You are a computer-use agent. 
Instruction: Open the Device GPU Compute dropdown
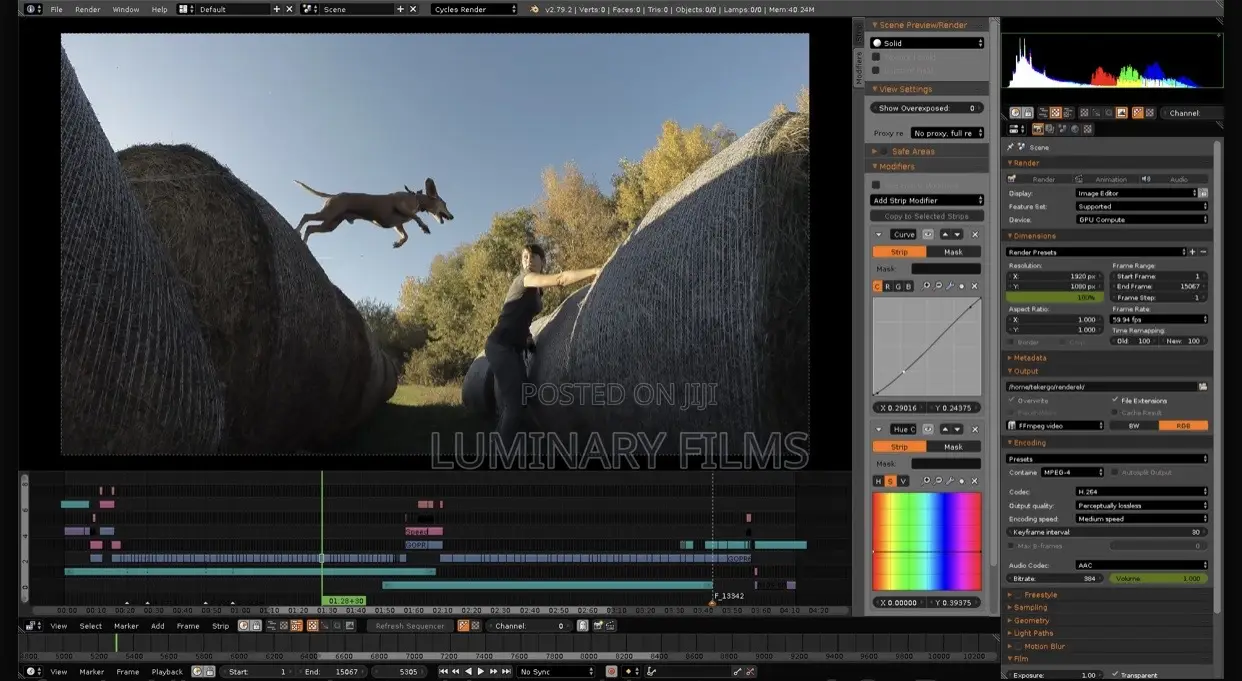coord(1142,219)
